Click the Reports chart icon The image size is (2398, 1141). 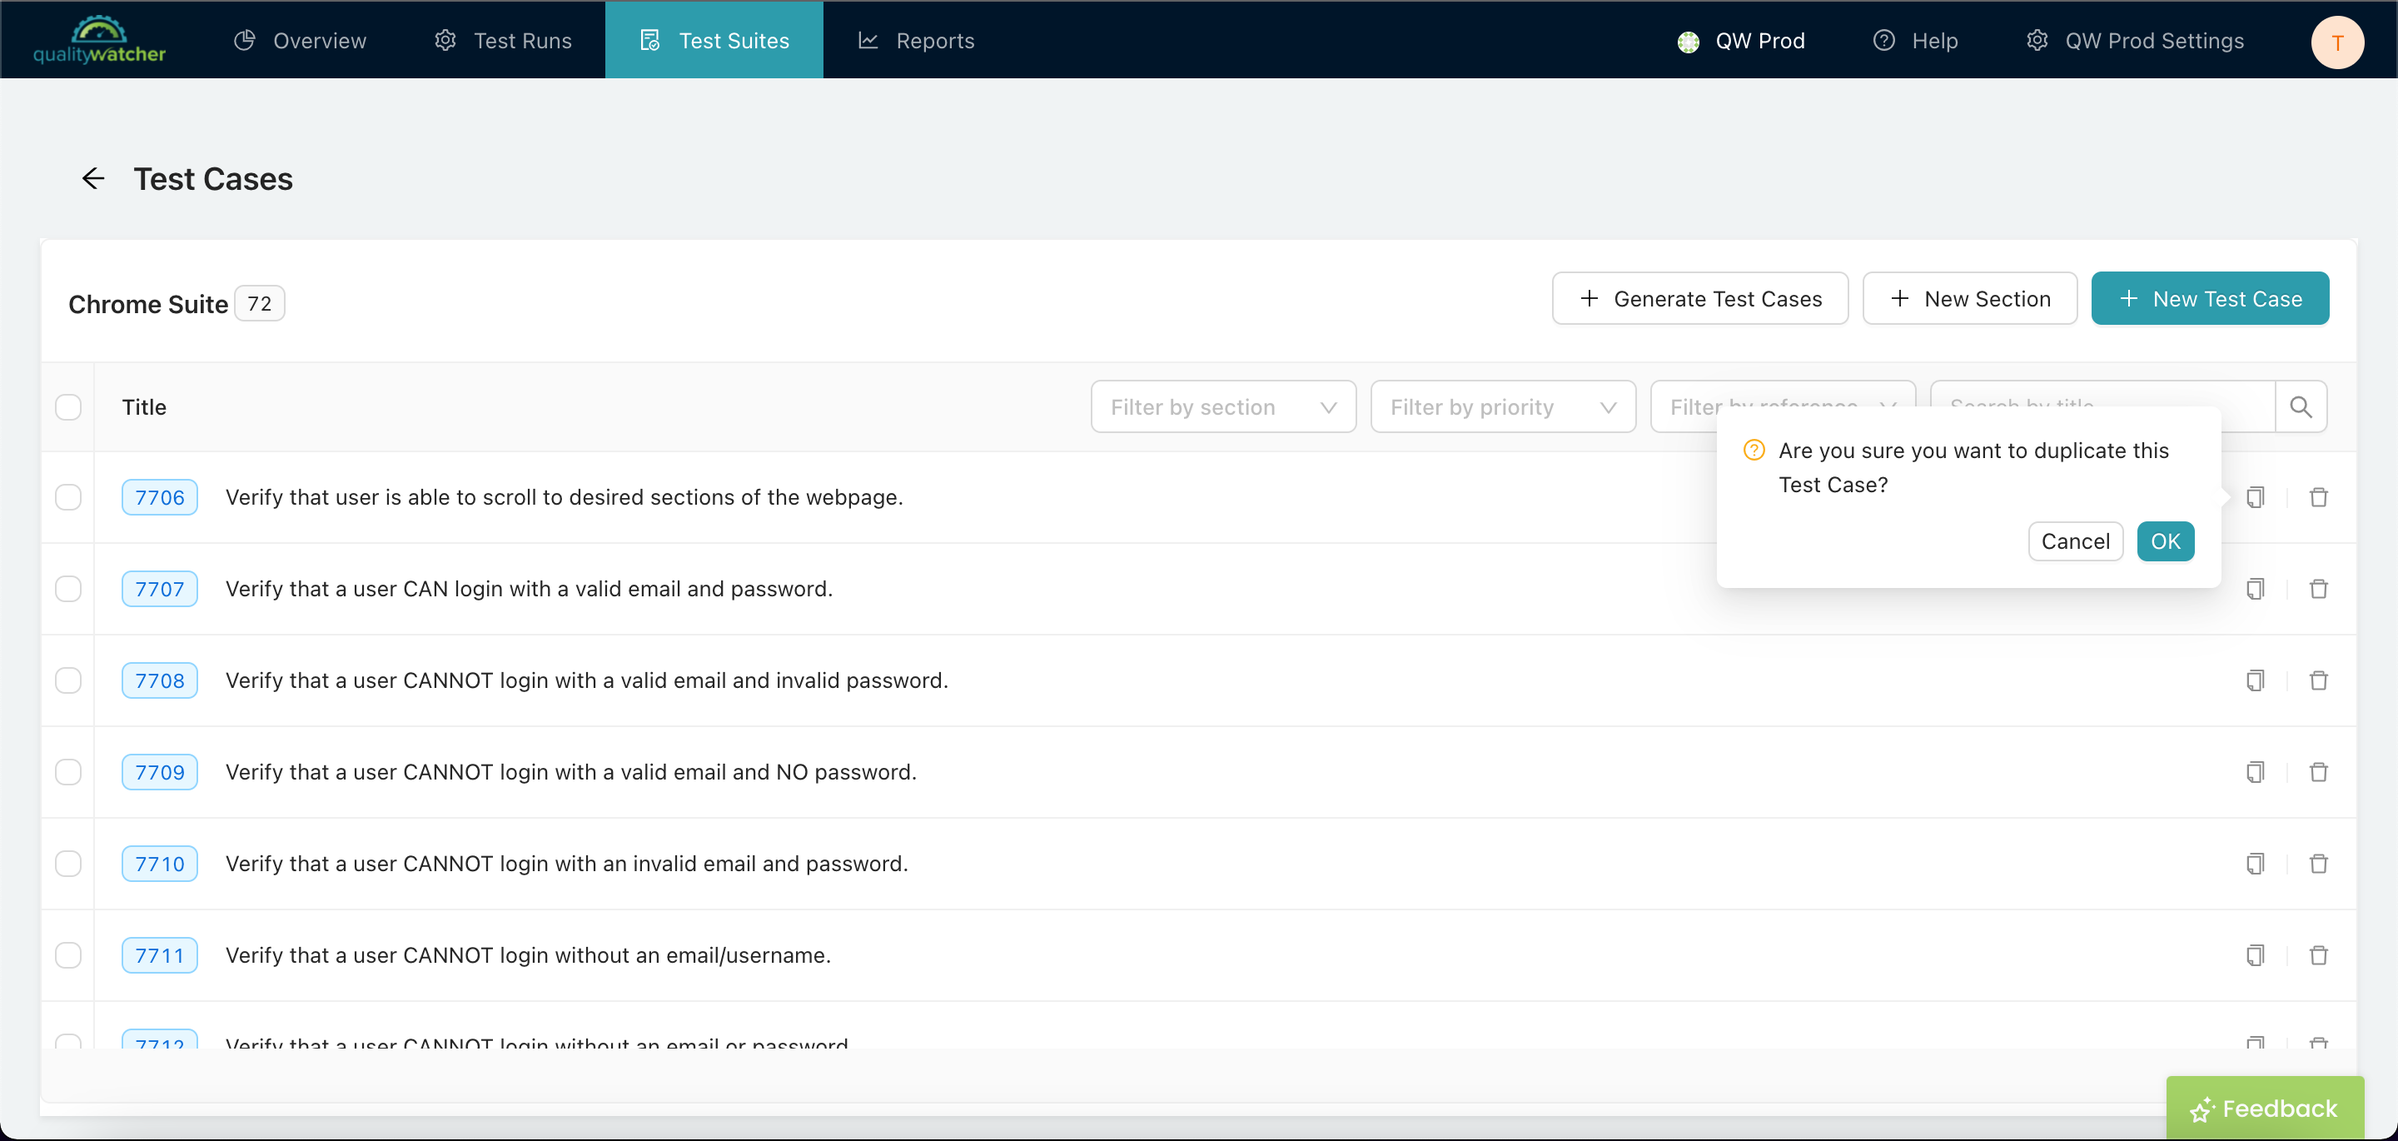click(868, 40)
